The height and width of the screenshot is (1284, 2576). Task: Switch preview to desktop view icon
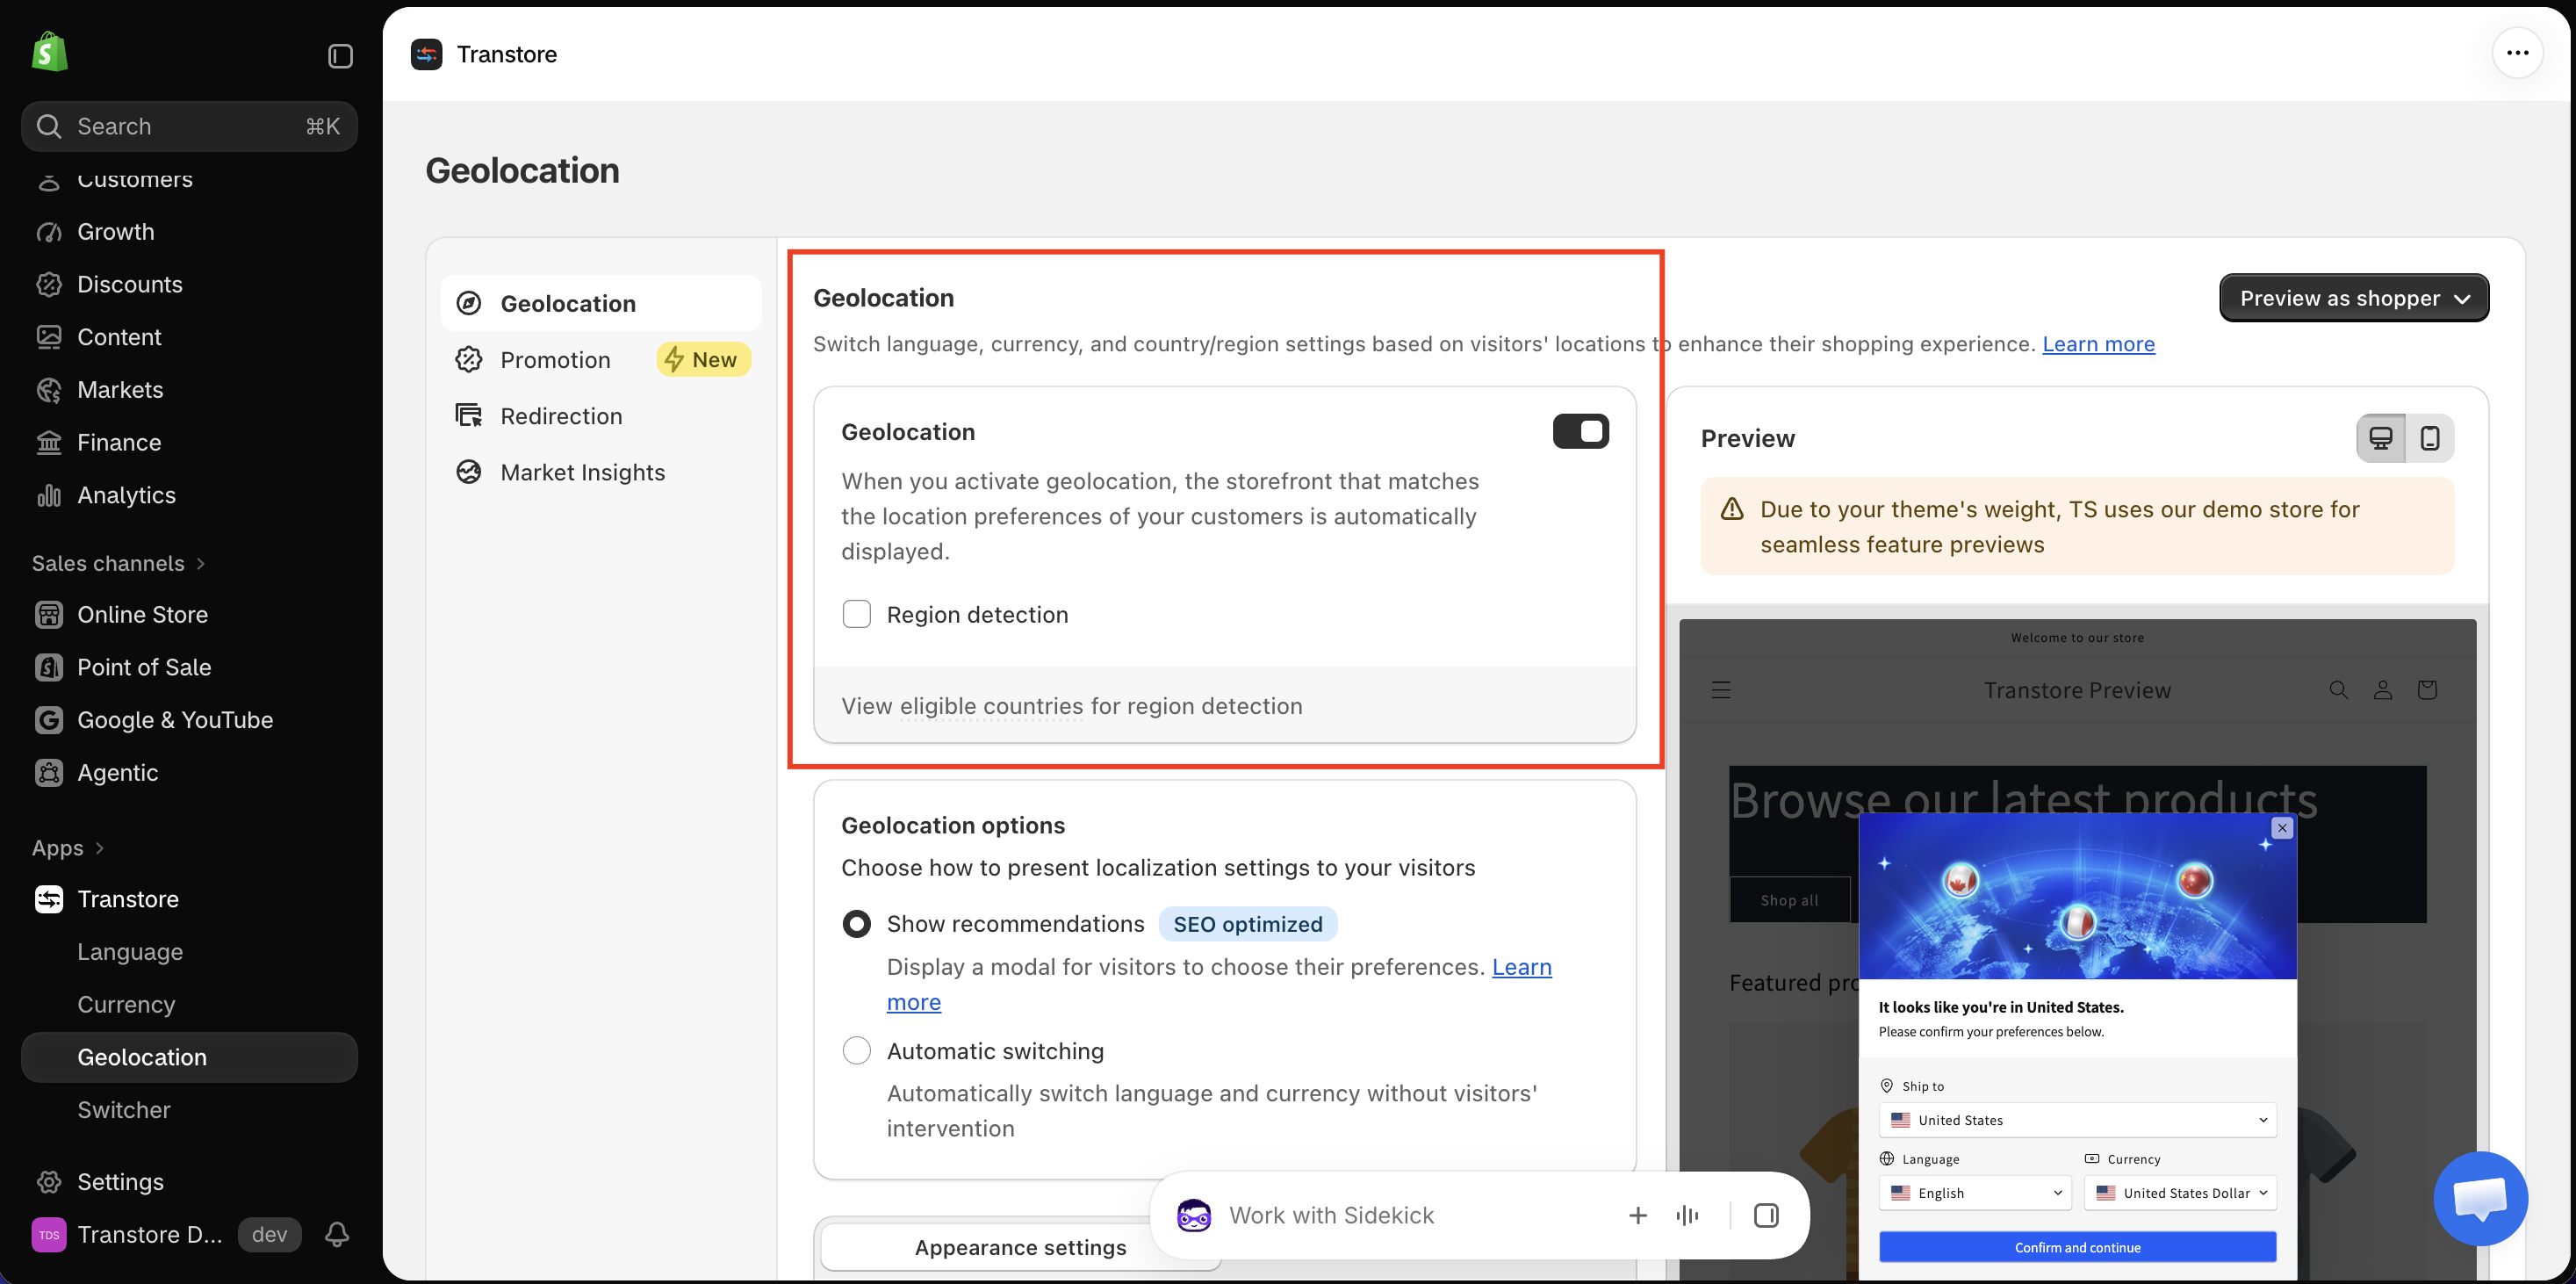(x=2381, y=438)
